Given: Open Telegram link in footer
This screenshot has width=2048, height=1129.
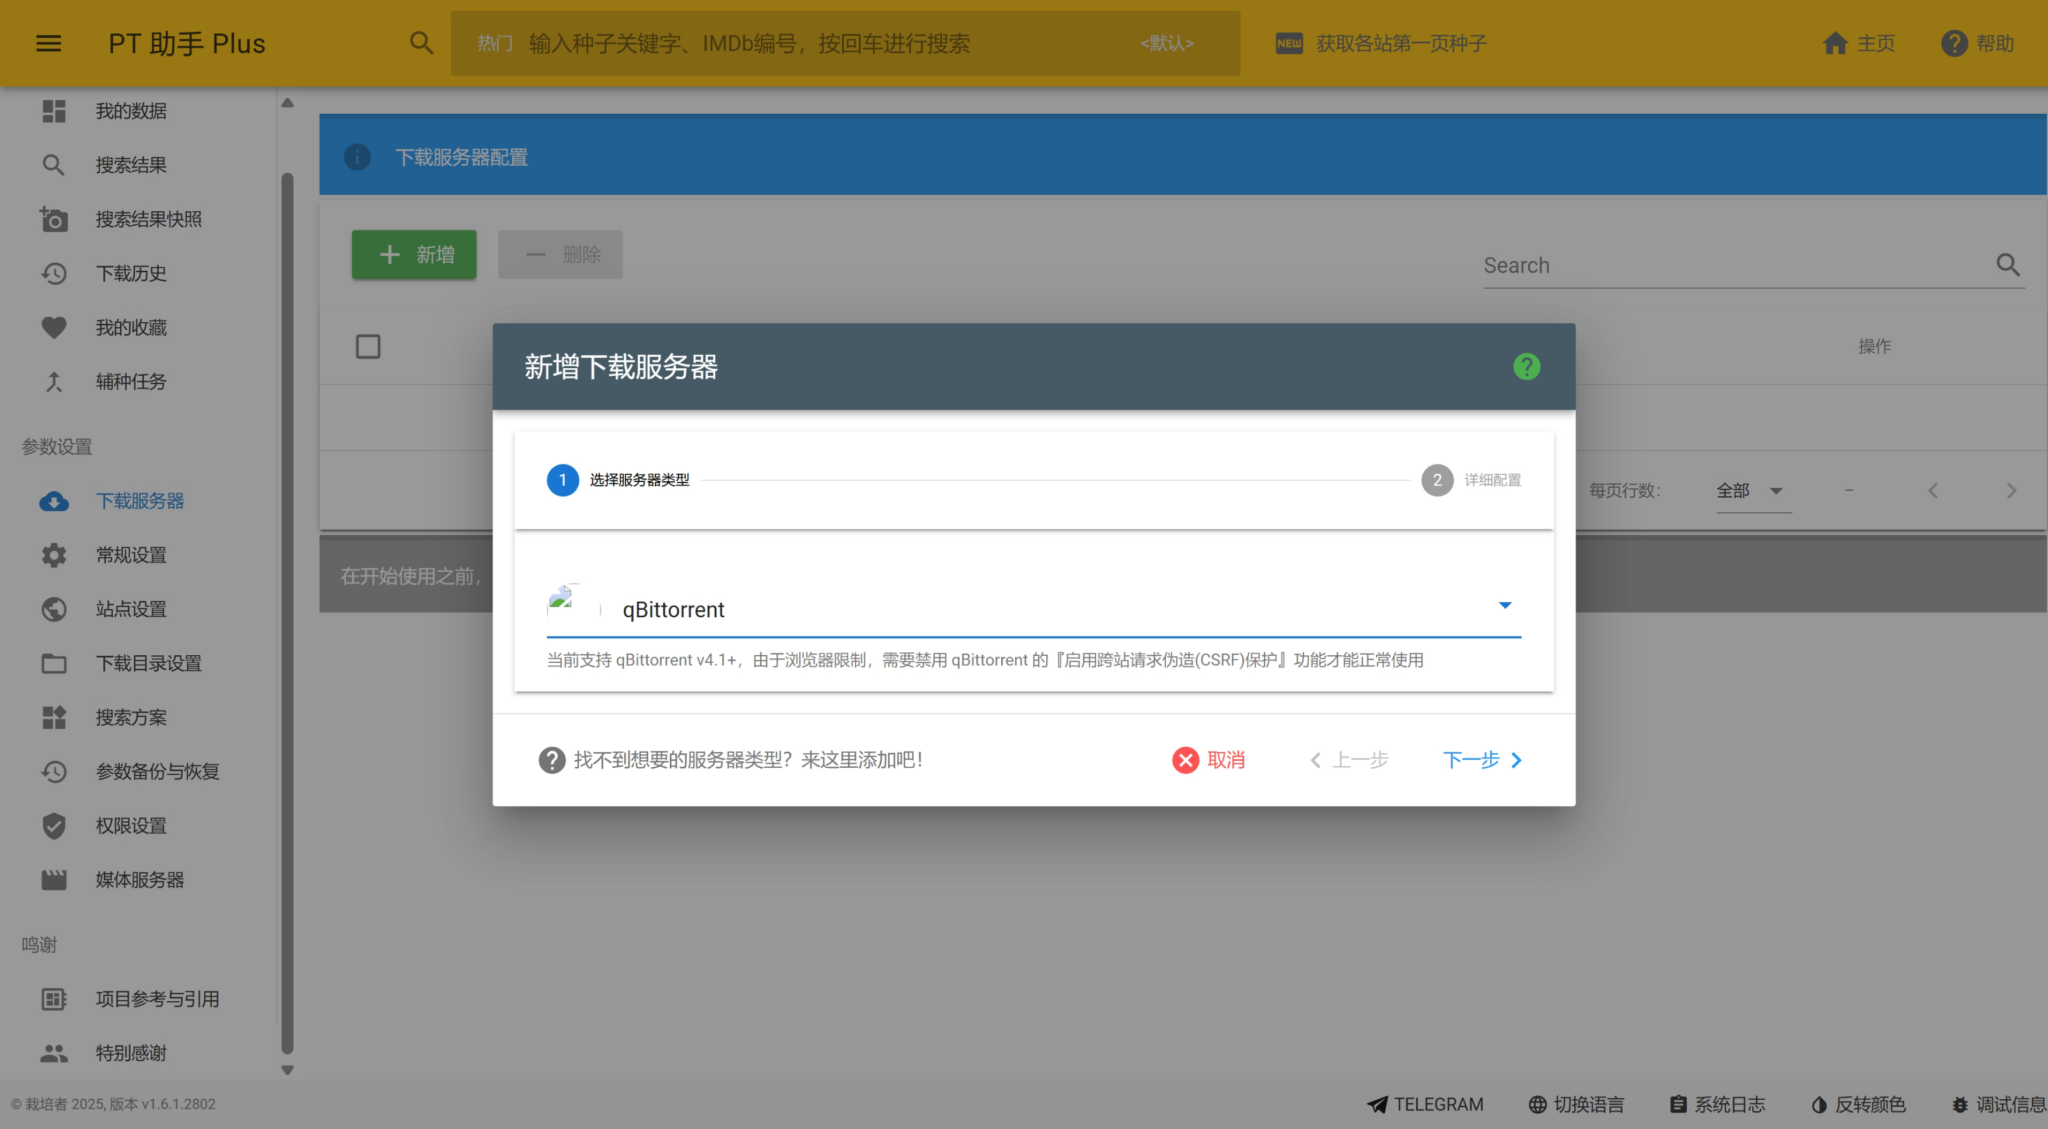Looking at the screenshot, I should [x=1425, y=1104].
